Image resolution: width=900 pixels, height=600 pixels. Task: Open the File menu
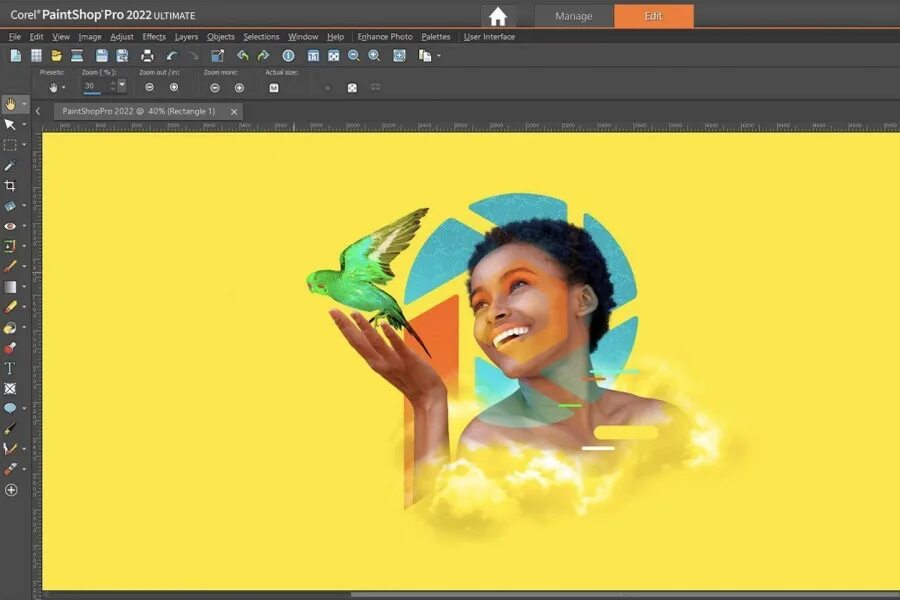(x=14, y=36)
